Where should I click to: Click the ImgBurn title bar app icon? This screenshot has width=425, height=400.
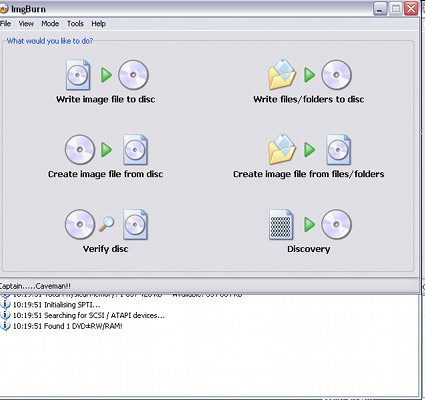tap(3, 9)
